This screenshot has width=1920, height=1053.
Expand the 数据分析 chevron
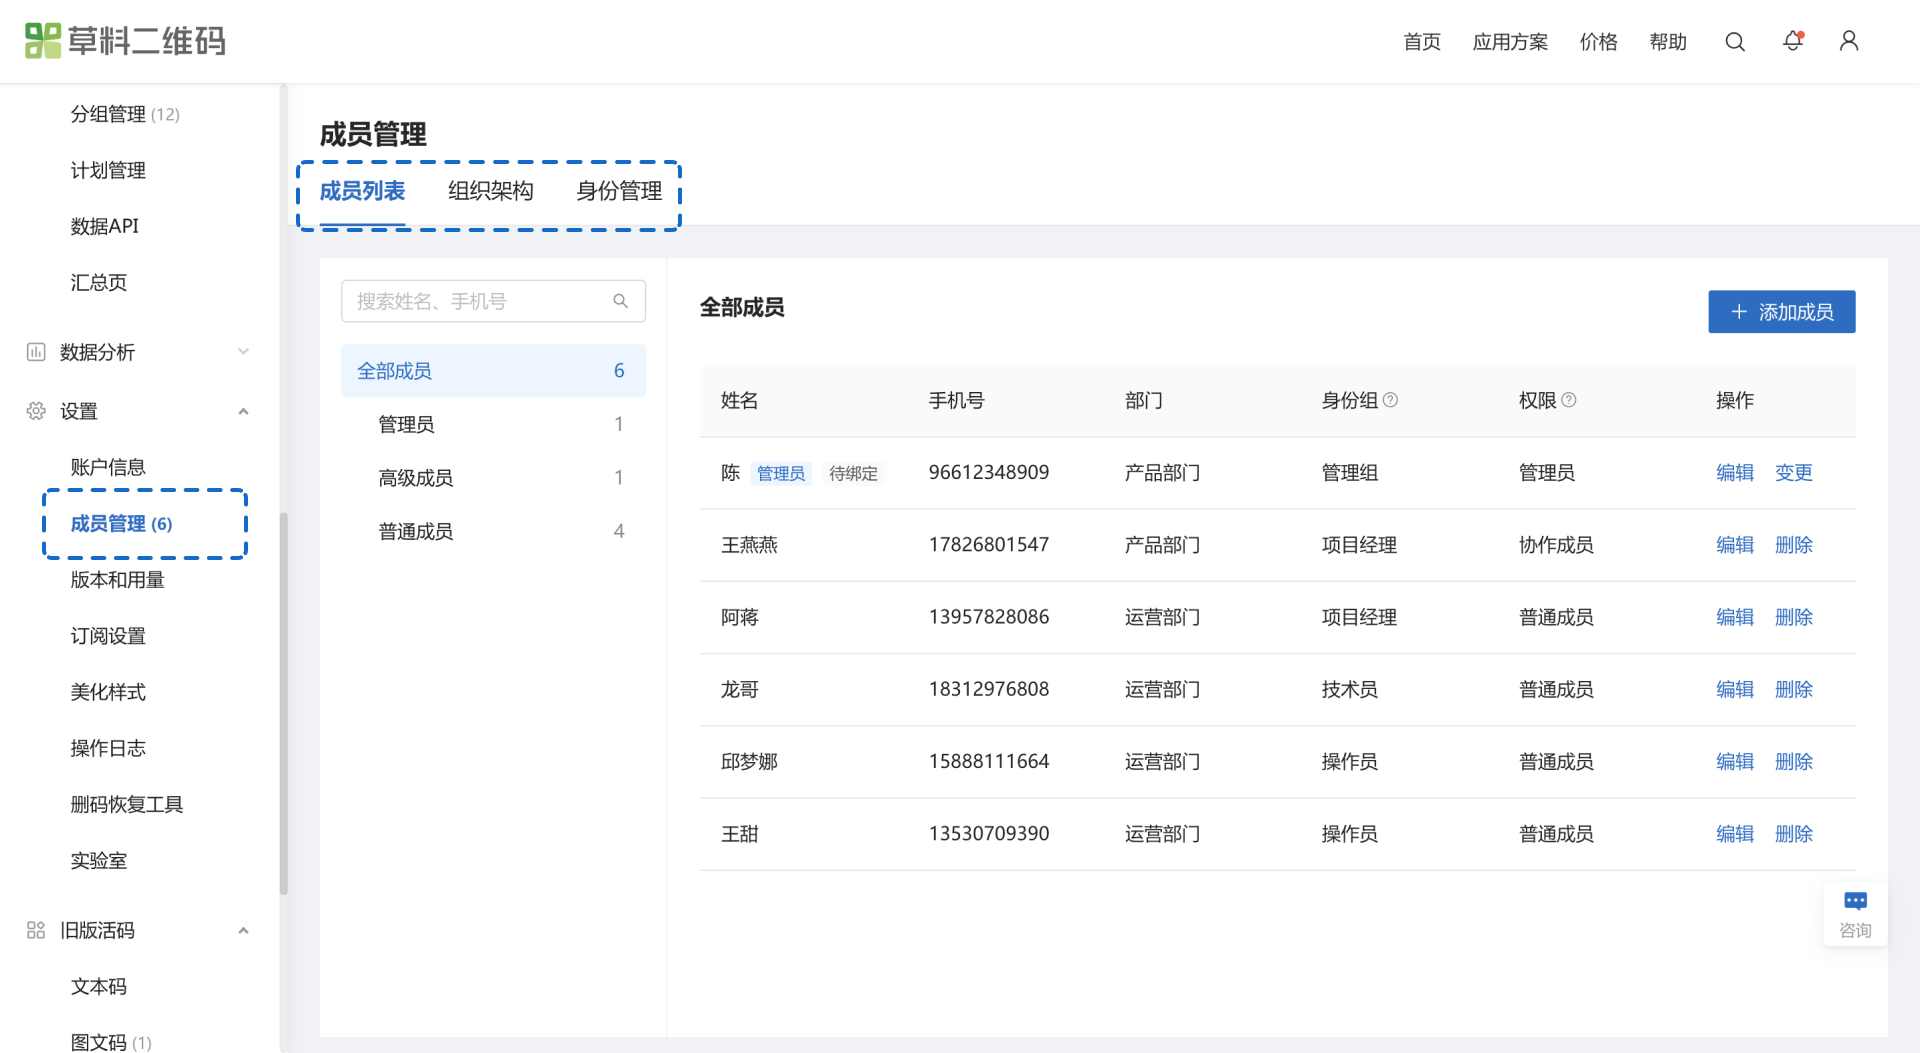point(243,352)
